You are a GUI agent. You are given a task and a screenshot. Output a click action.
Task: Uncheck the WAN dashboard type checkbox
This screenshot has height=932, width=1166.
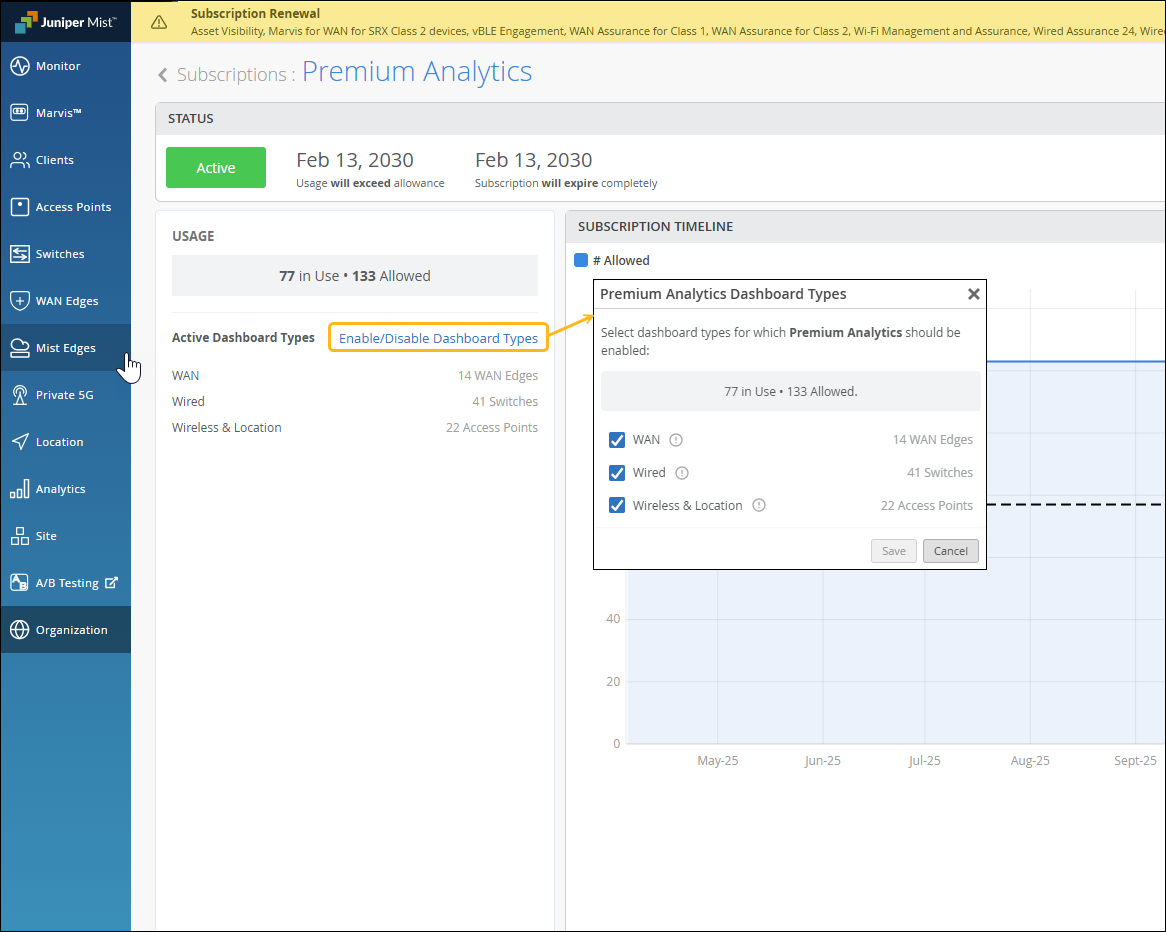click(617, 440)
